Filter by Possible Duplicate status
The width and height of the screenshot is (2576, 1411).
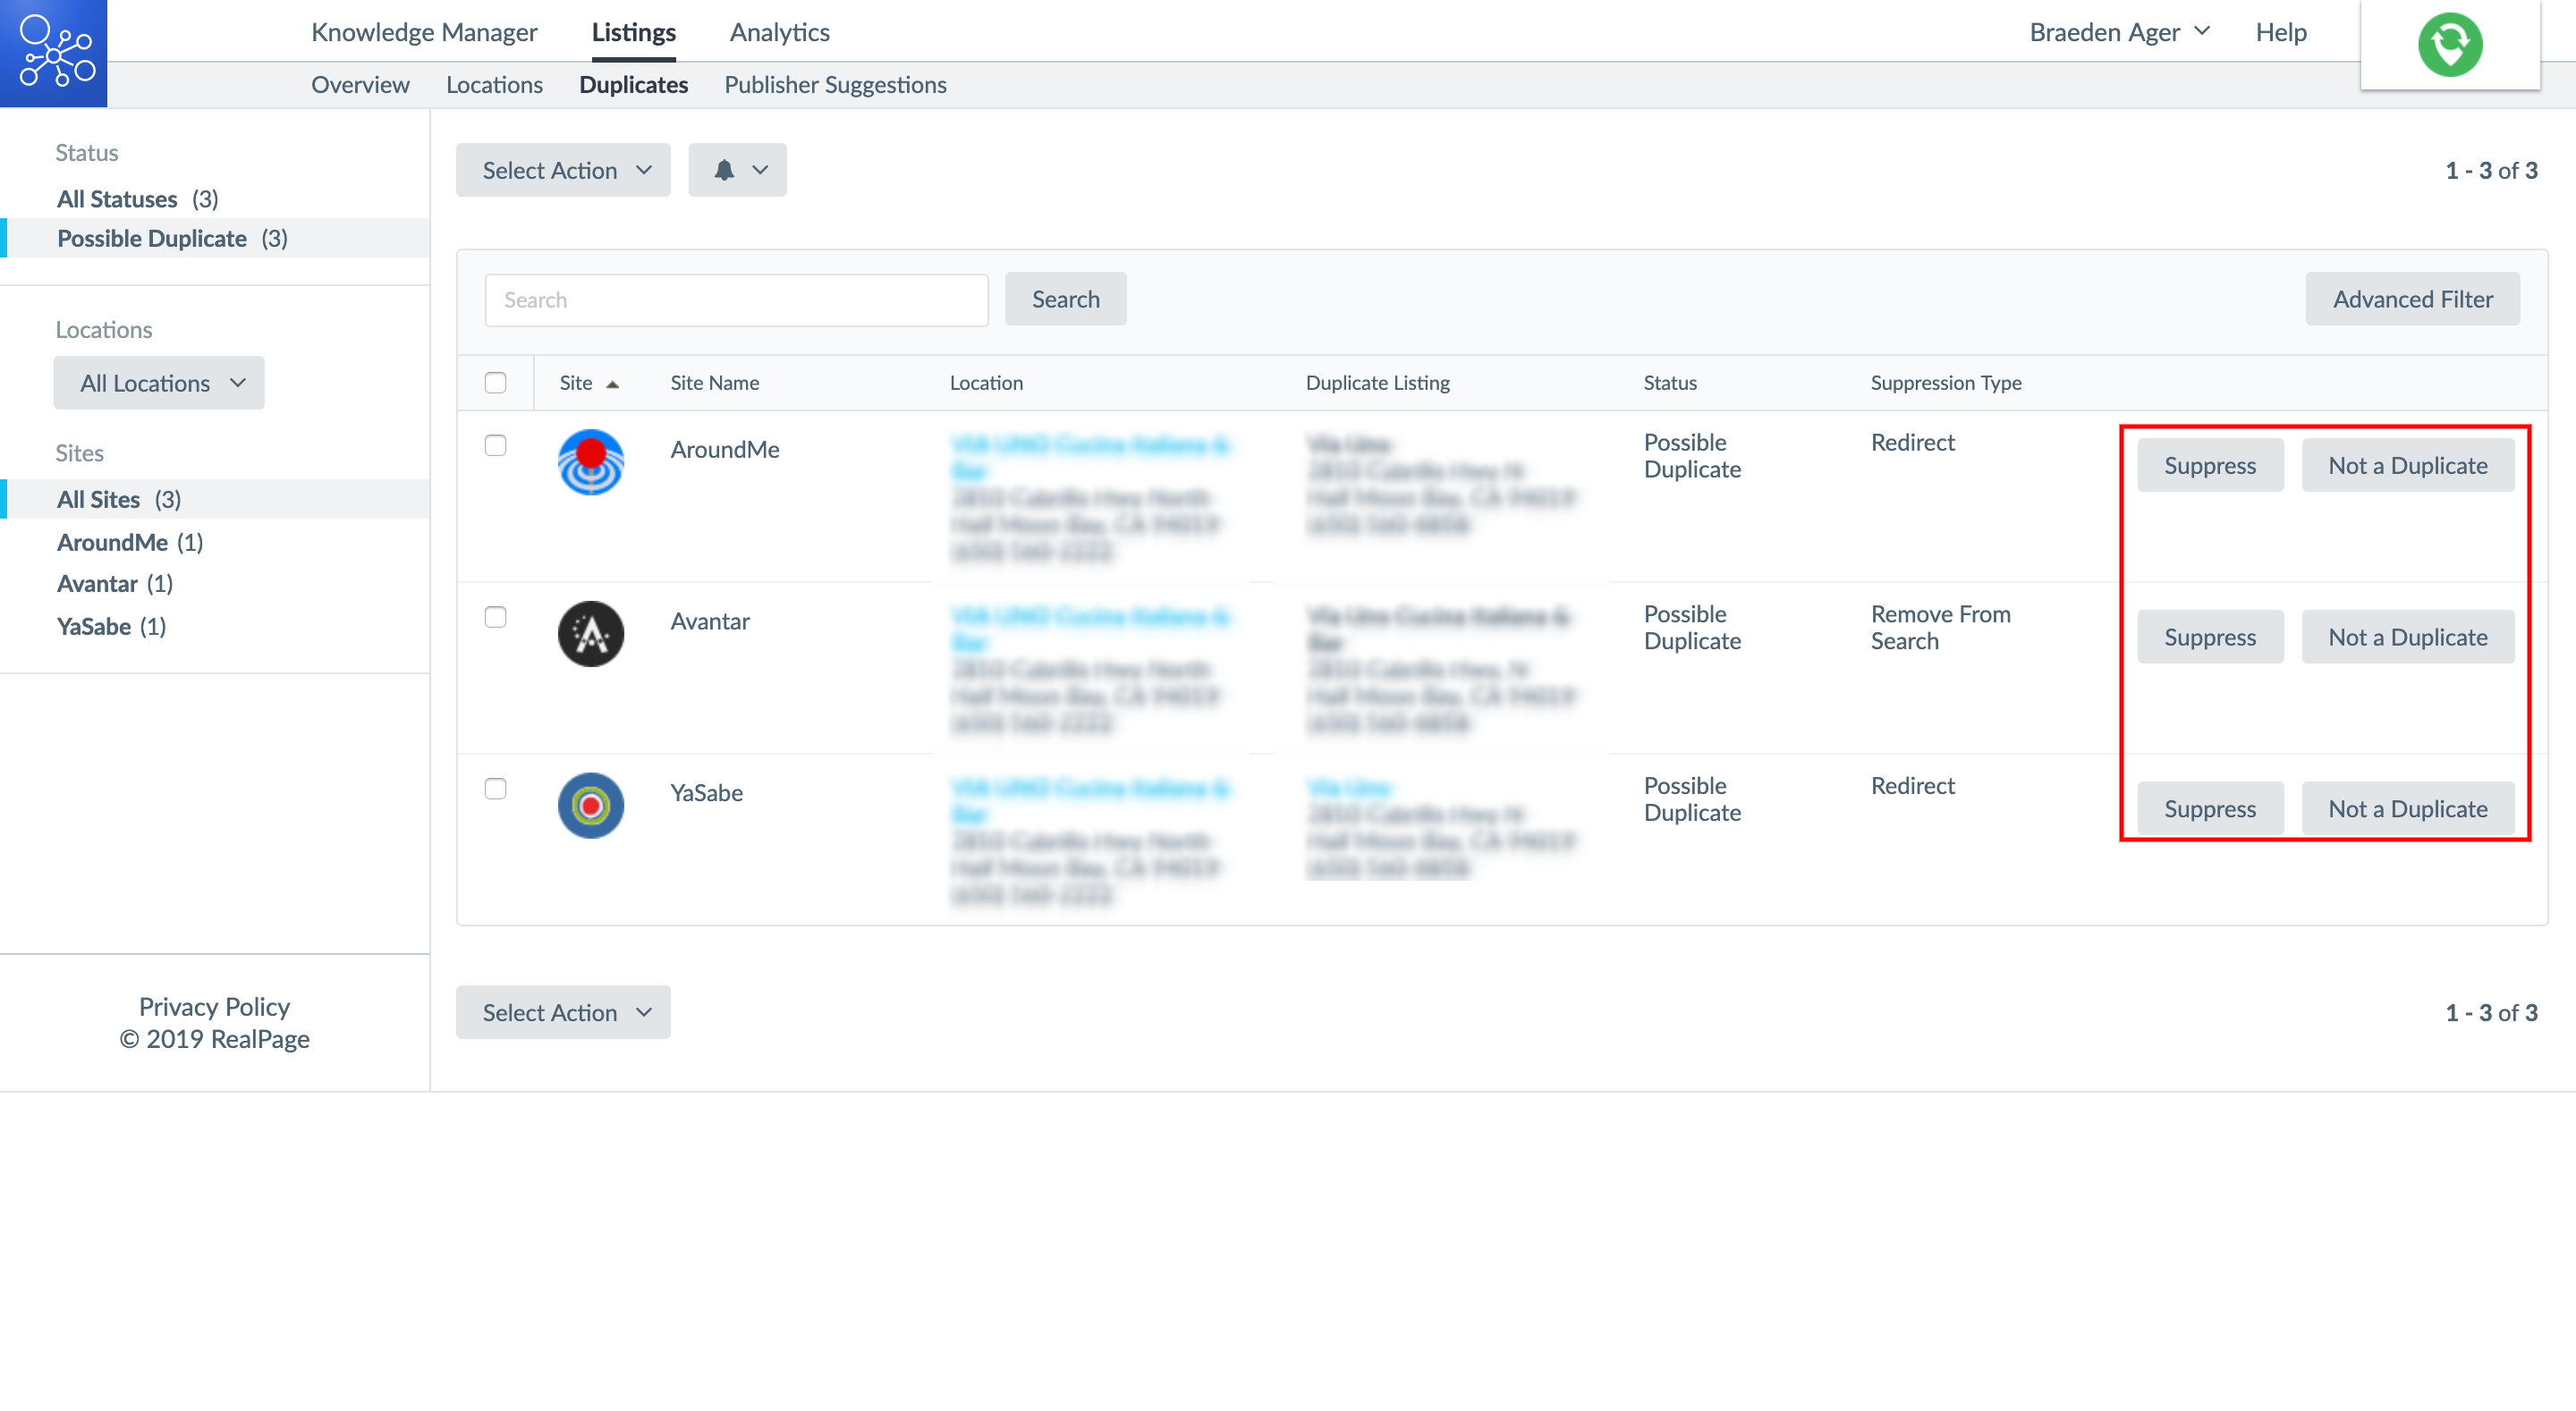(172, 238)
